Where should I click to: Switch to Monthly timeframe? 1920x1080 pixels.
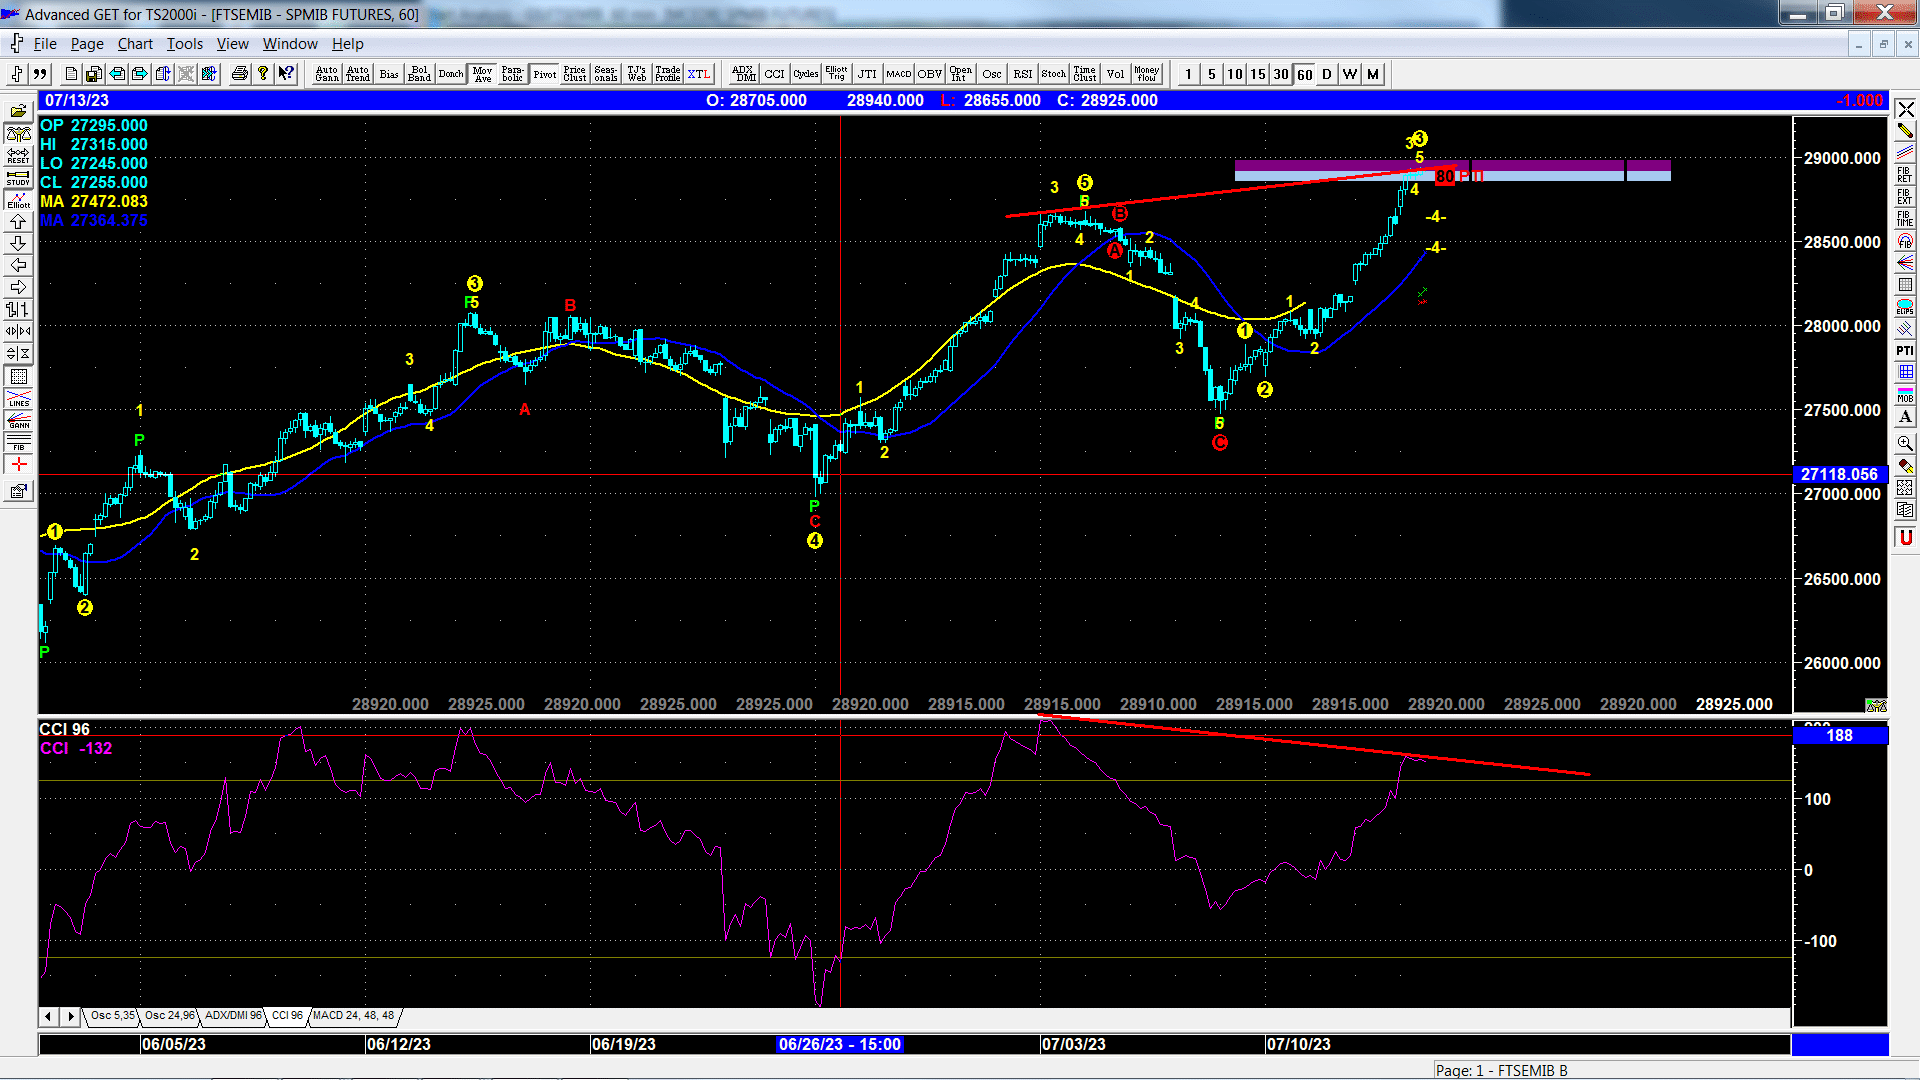(1373, 74)
